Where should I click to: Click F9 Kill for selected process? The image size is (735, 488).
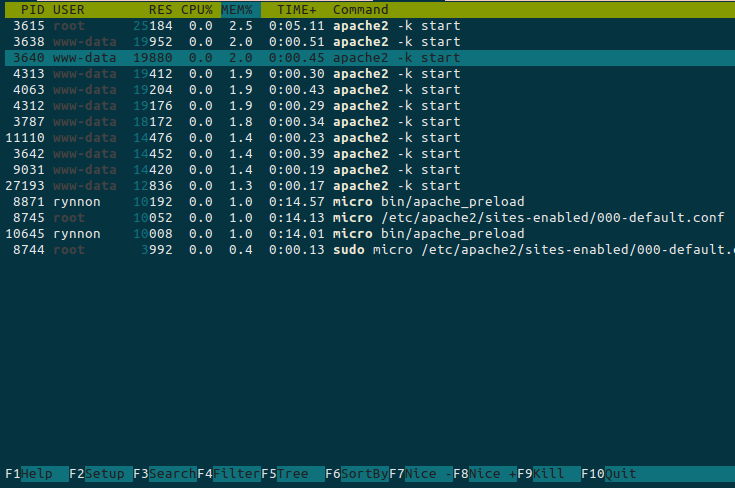click(548, 473)
